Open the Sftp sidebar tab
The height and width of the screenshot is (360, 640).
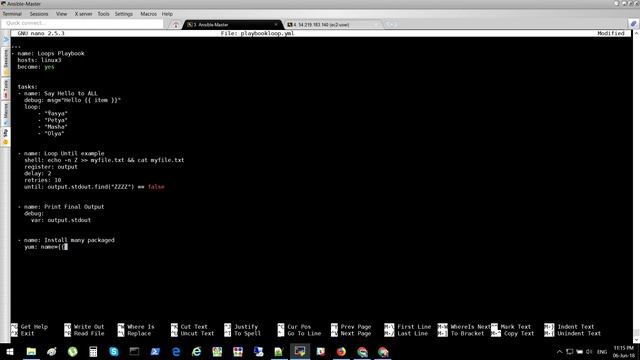point(6,136)
